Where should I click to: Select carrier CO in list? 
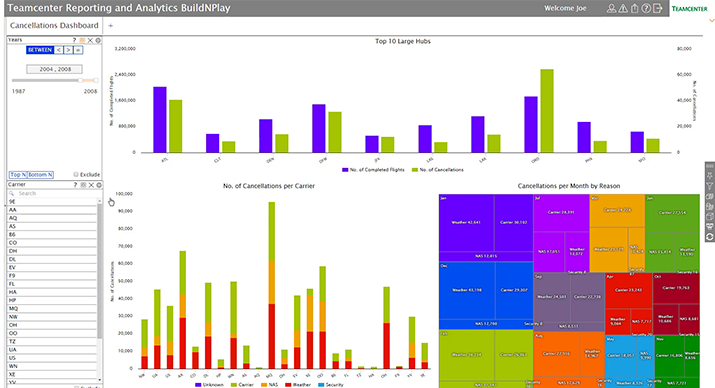pos(52,243)
